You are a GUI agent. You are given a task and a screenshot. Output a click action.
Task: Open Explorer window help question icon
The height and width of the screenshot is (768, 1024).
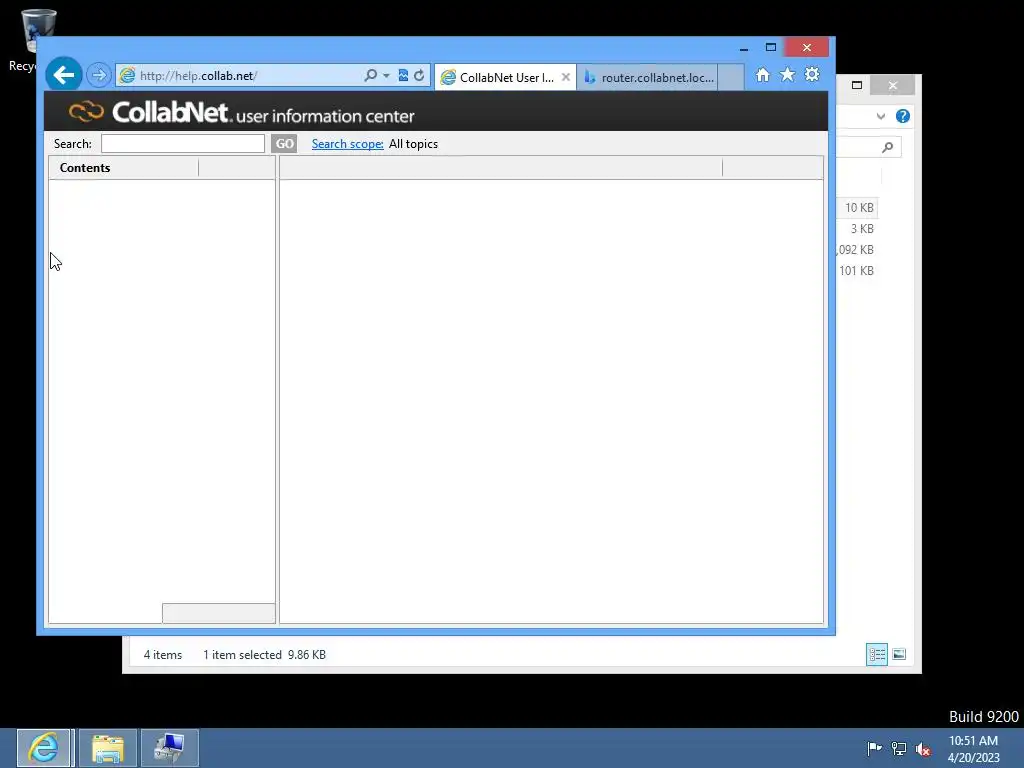pyautogui.click(x=903, y=116)
